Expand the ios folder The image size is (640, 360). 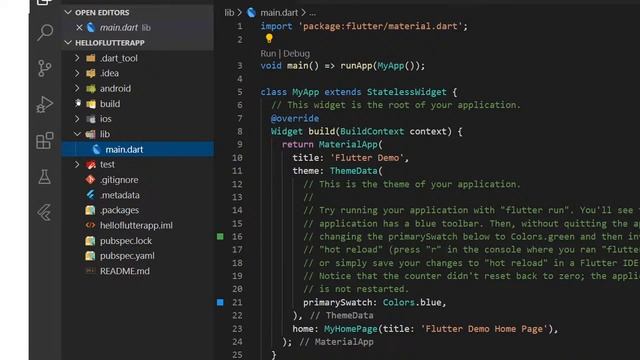click(77, 119)
